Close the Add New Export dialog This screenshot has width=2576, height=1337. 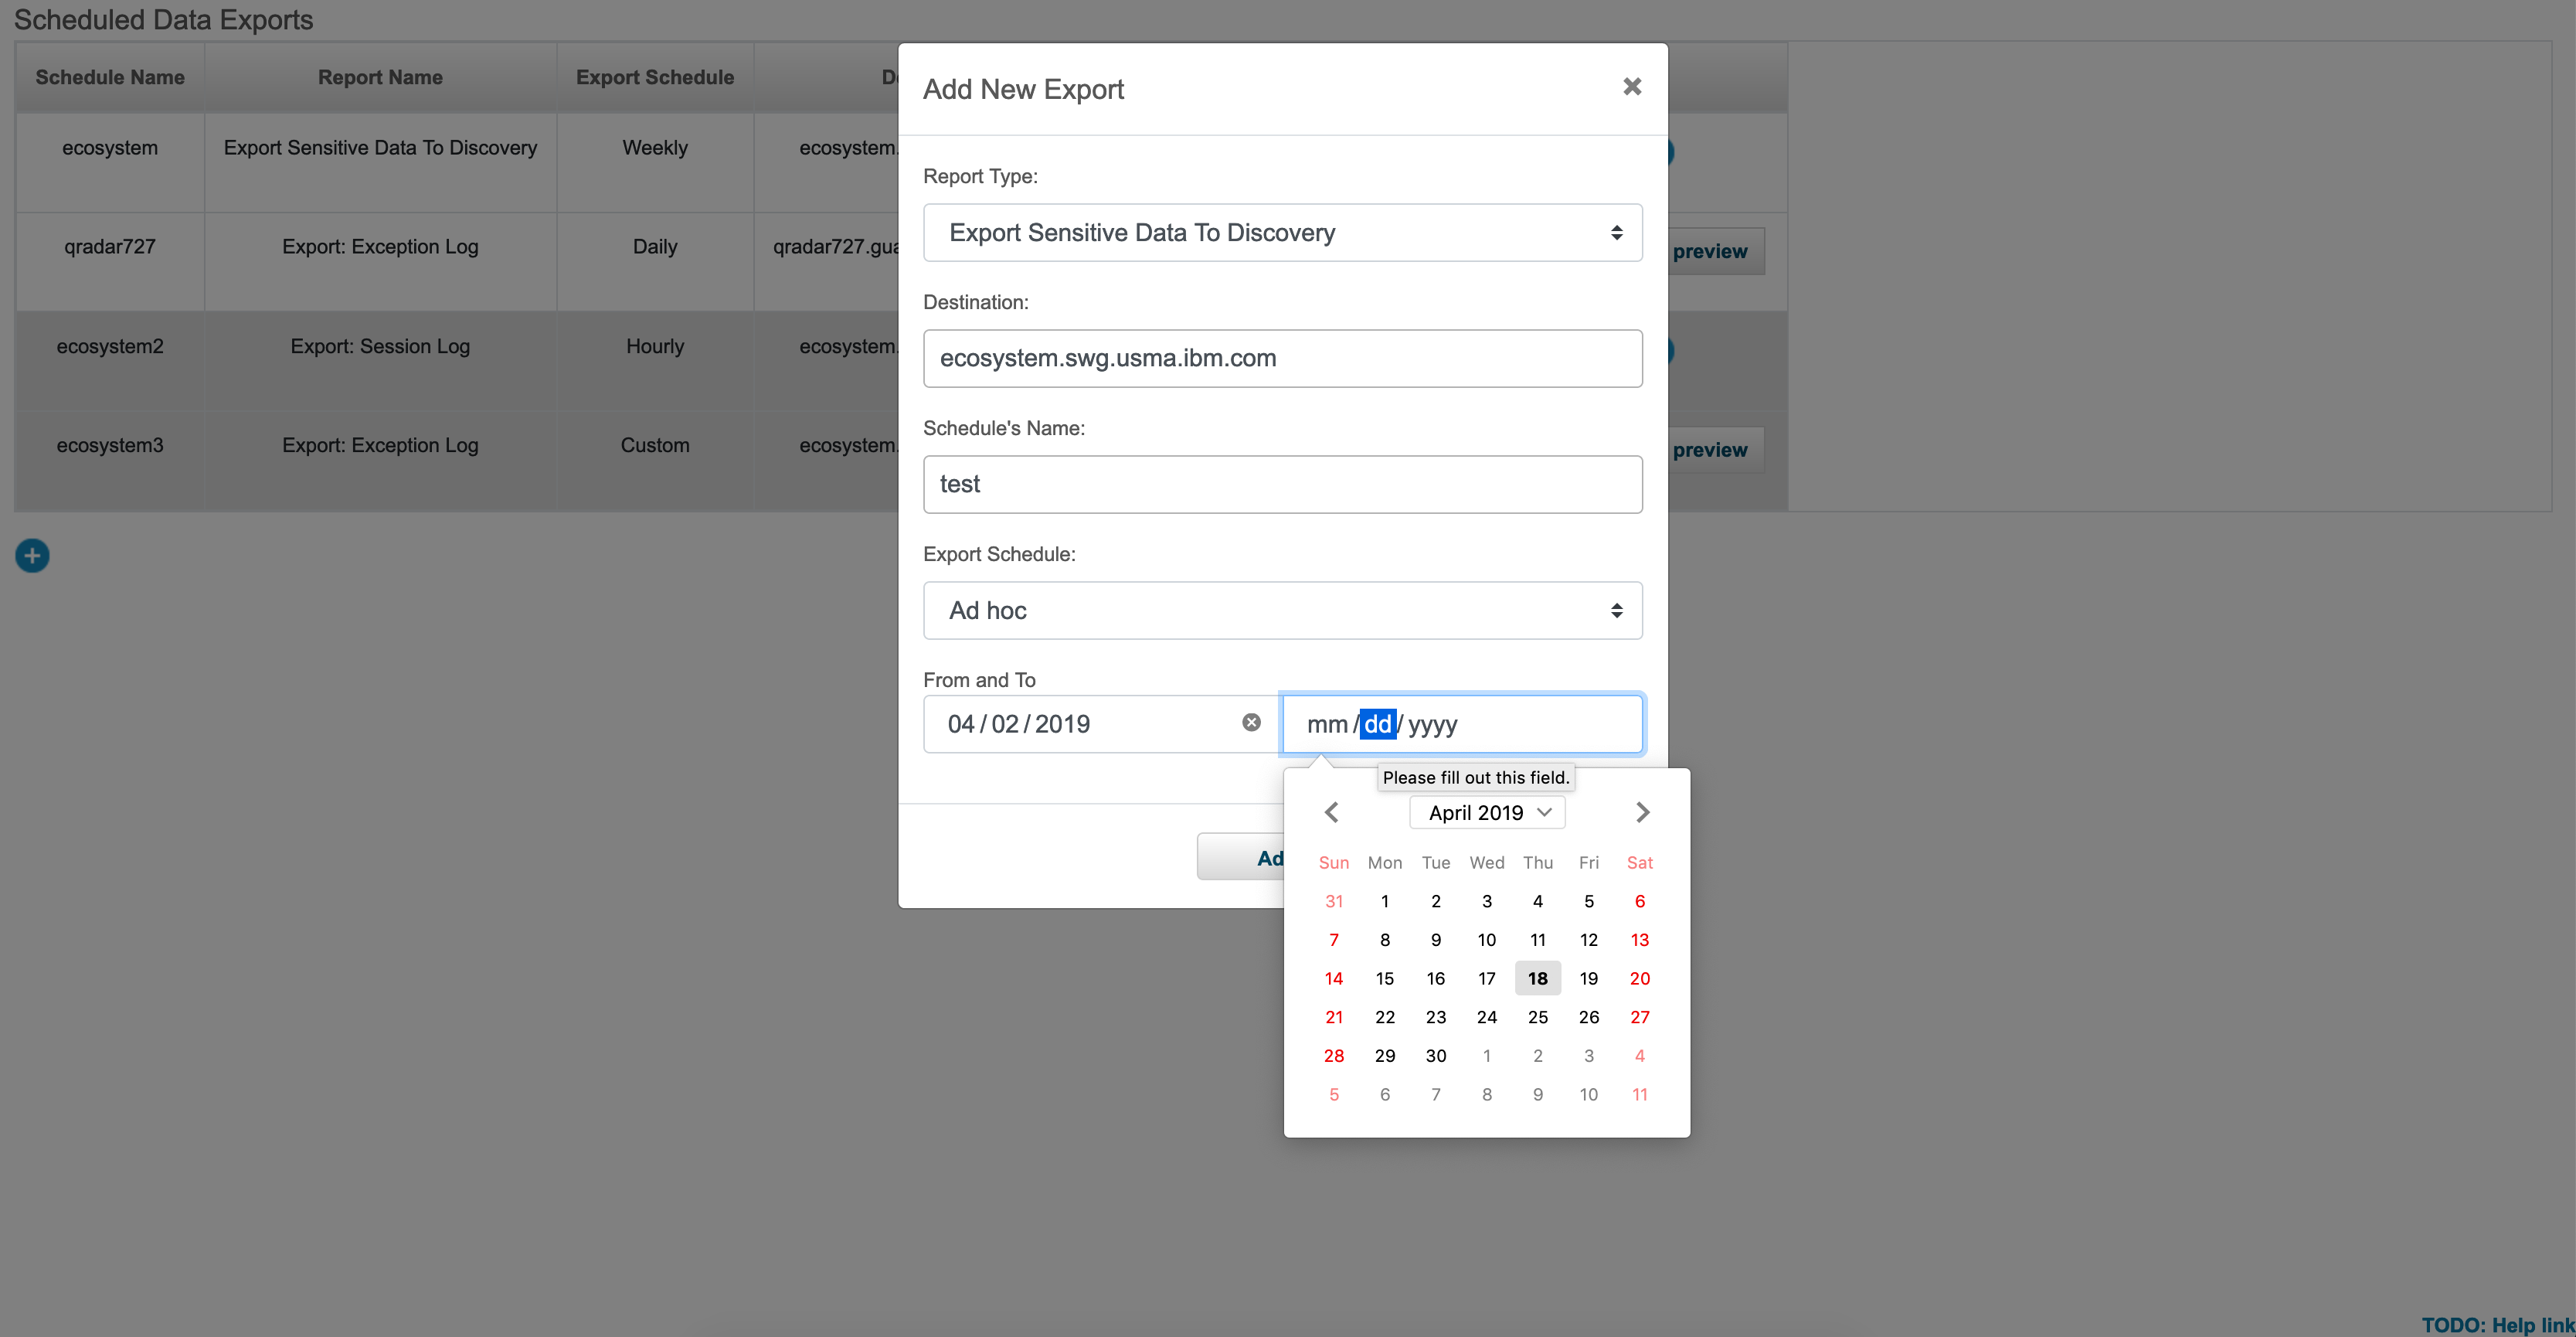pyautogui.click(x=1632, y=86)
